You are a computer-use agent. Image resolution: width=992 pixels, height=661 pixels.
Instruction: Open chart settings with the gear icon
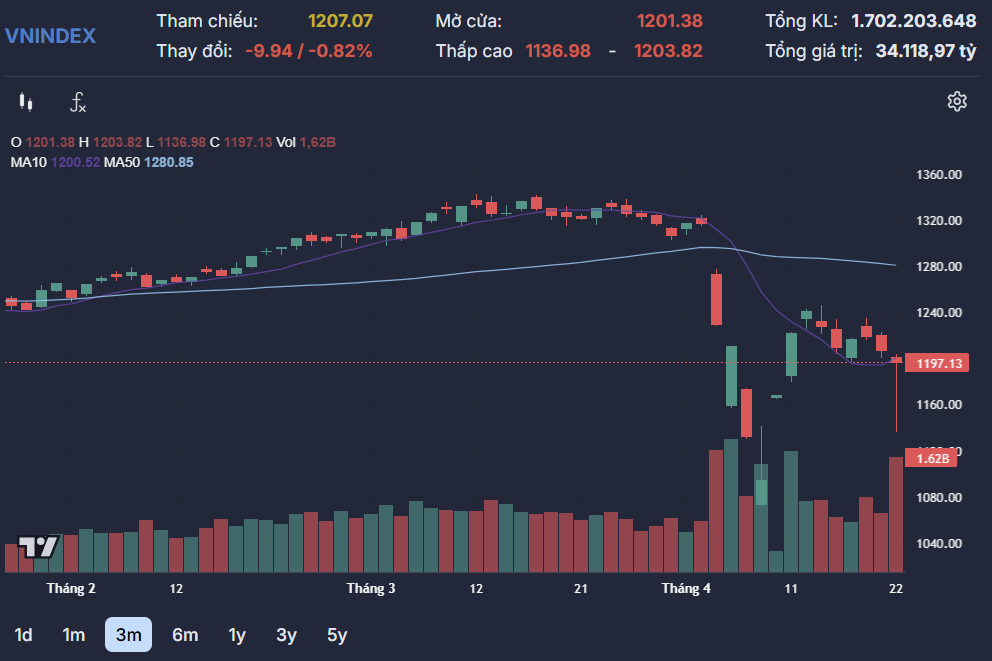point(957,101)
